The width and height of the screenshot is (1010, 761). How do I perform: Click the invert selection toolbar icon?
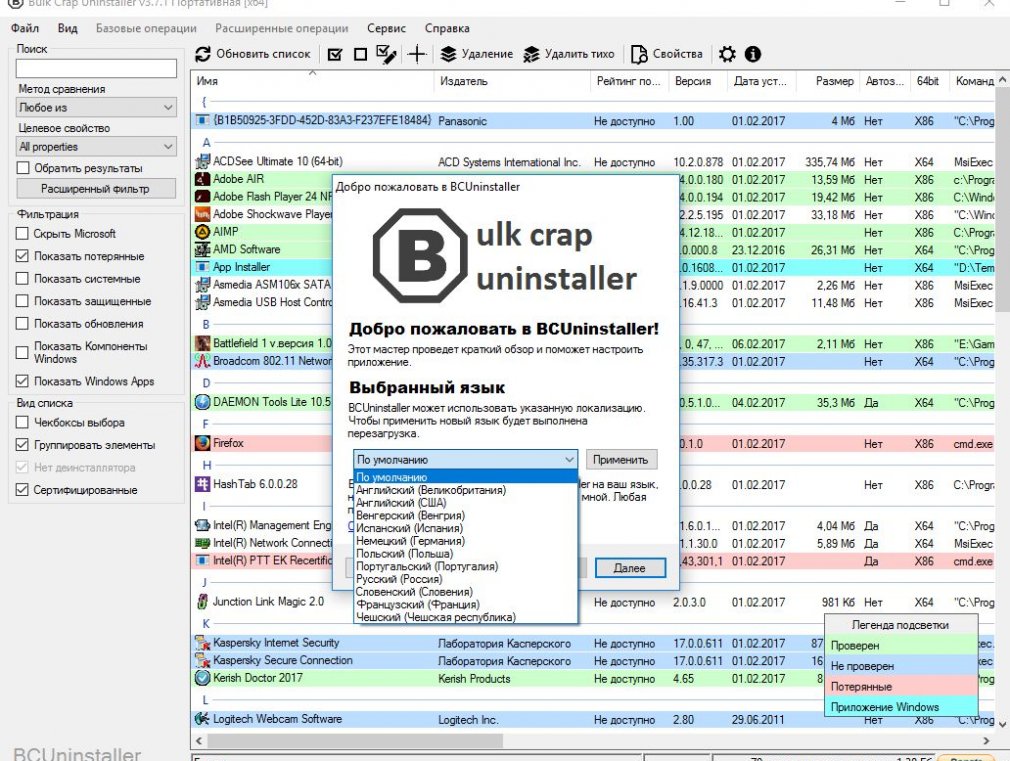pyautogui.click(x=386, y=54)
